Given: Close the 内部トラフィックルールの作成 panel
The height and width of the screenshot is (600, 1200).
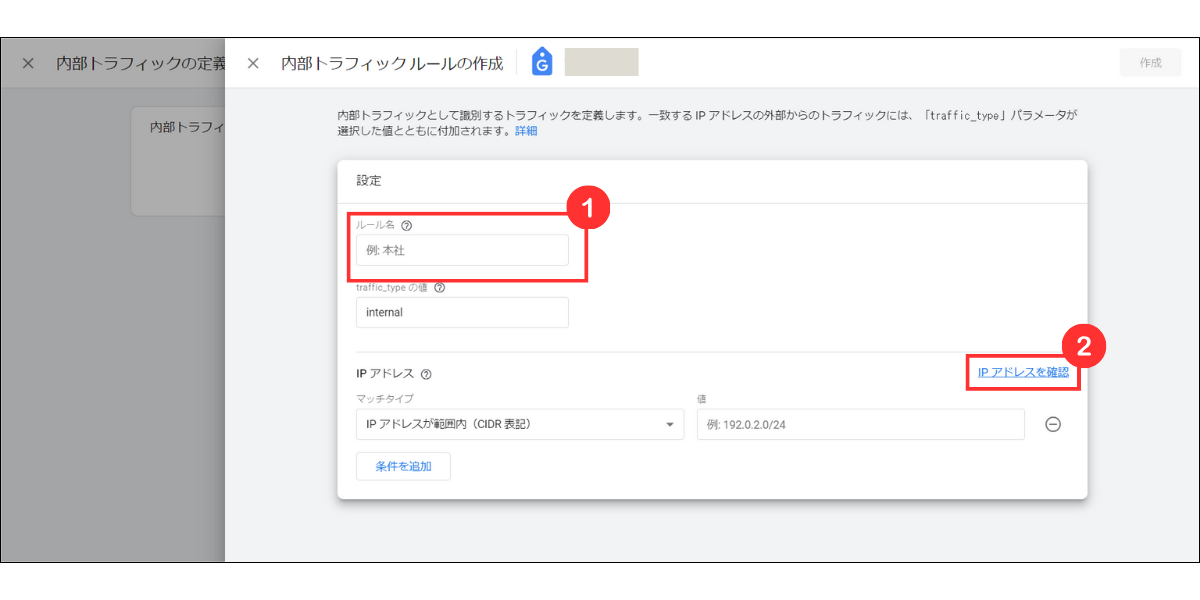Looking at the screenshot, I should tap(253, 63).
